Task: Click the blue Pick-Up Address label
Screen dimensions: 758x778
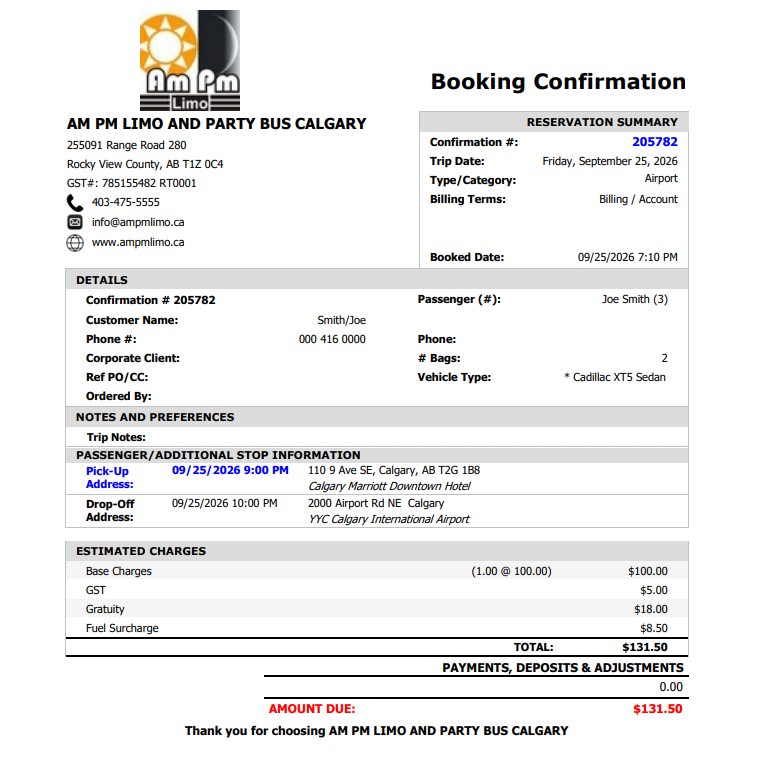Action: pos(110,478)
